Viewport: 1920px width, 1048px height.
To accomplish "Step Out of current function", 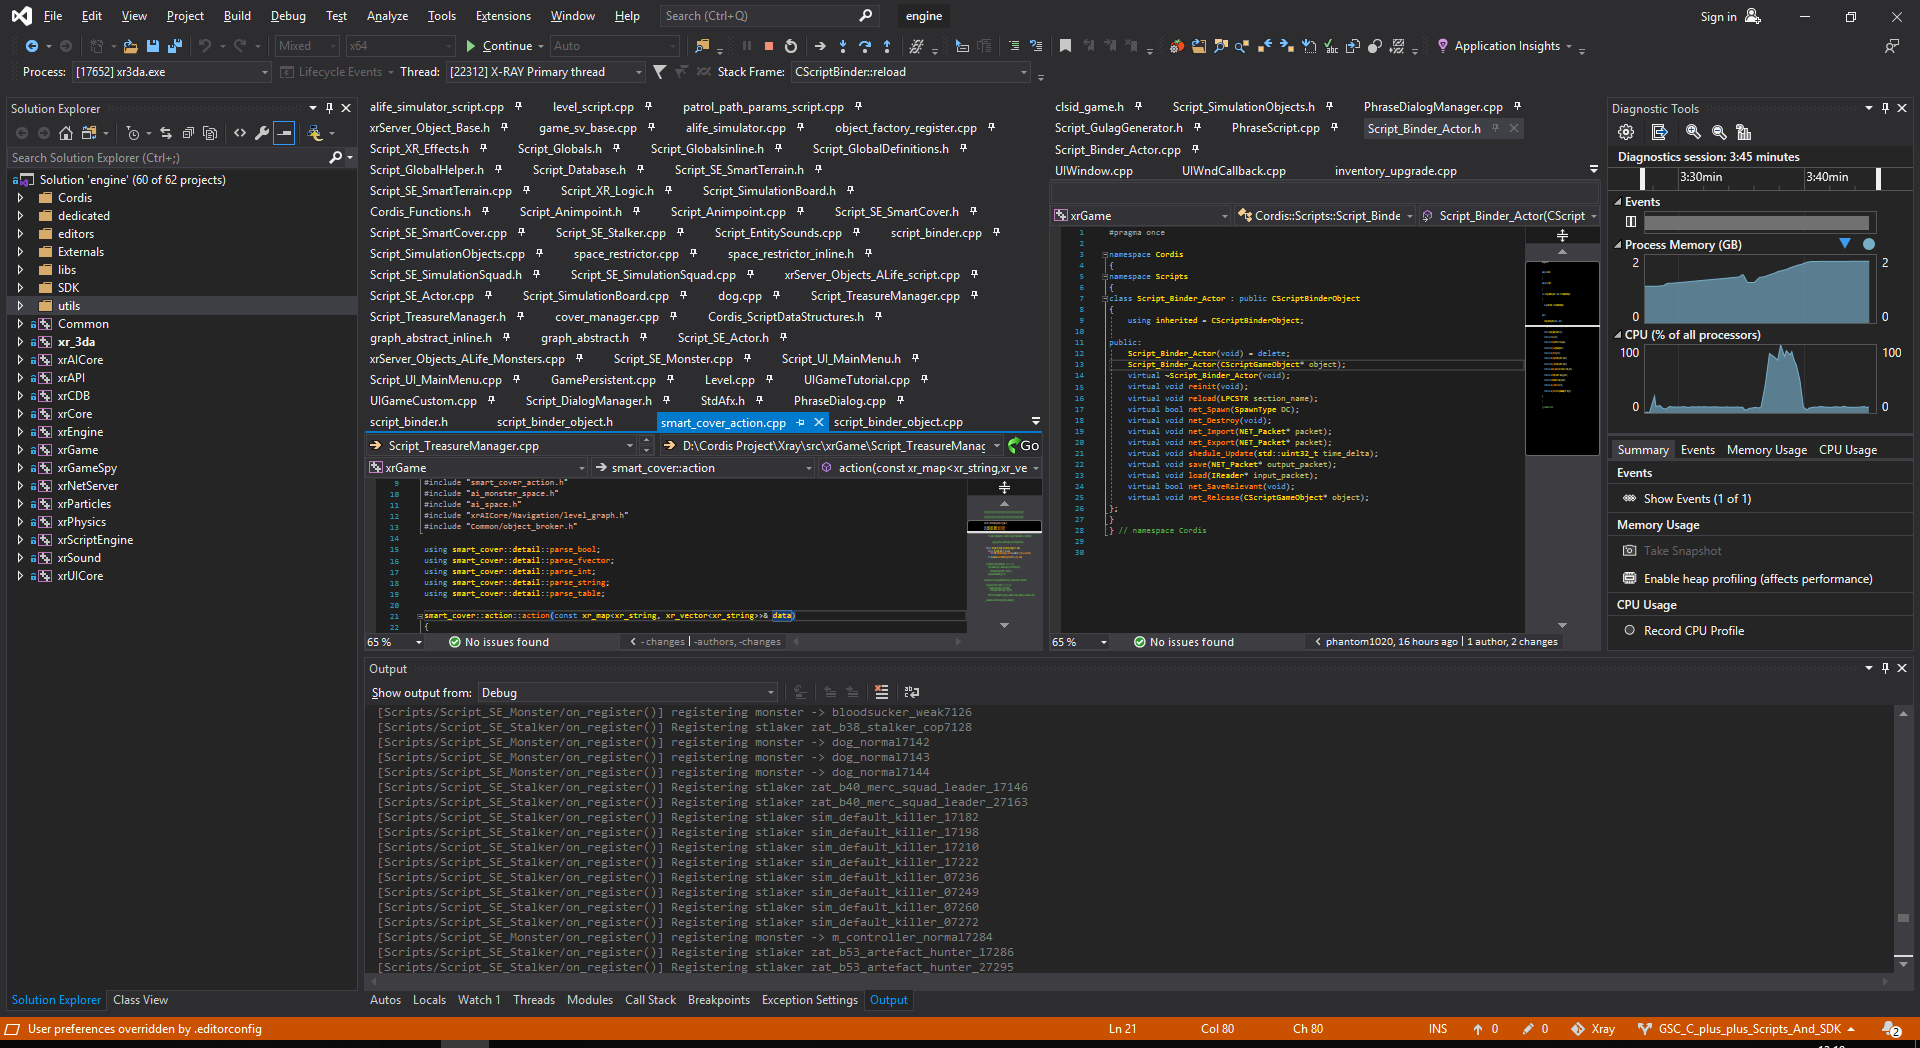I will click(x=887, y=46).
